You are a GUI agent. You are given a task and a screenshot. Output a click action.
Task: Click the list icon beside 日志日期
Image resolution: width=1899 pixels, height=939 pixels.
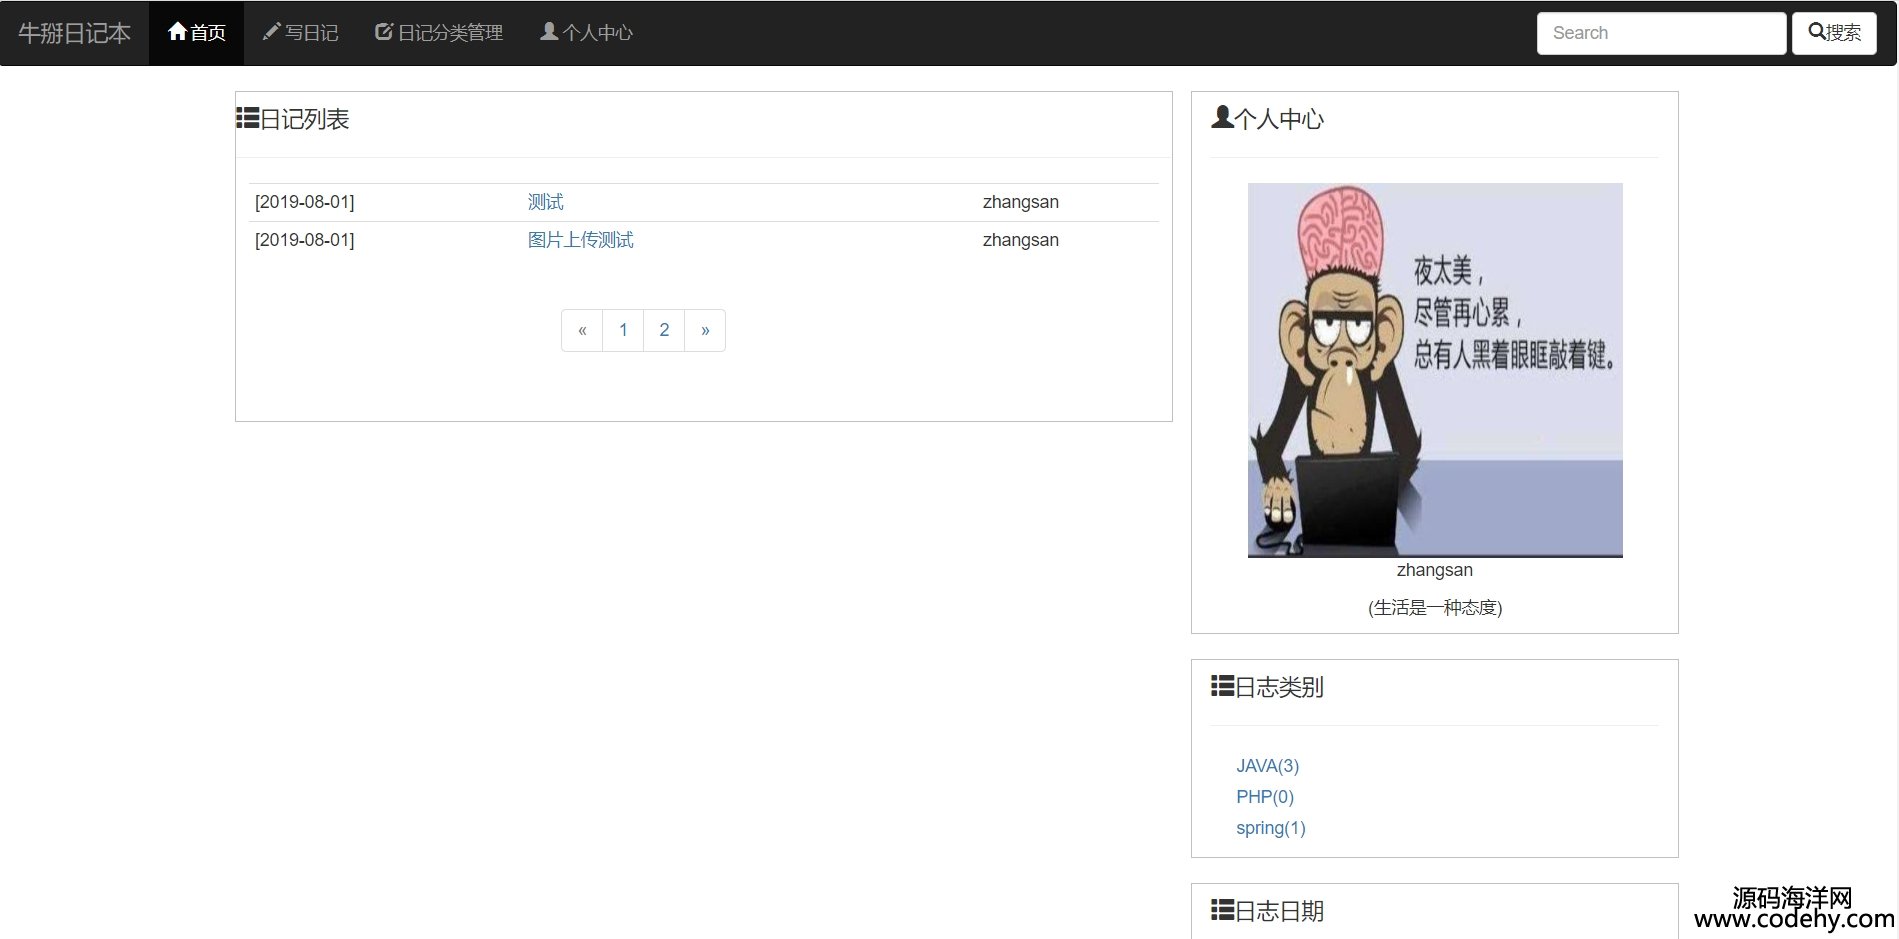coord(1222,909)
